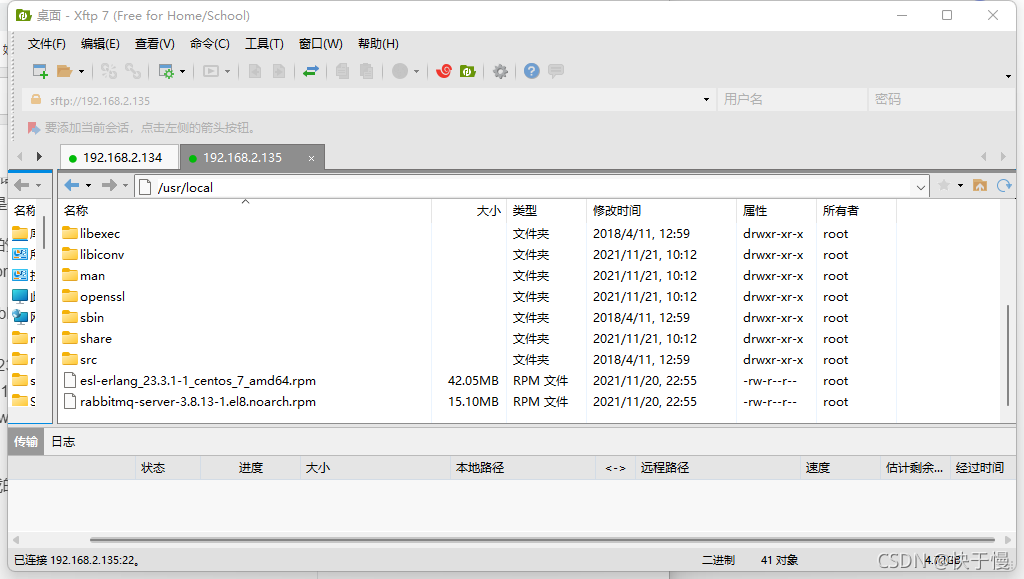Image resolution: width=1024 pixels, height=579 pixels.
Task: Click the Paste toolbar icon
Action: click(366, 71)
